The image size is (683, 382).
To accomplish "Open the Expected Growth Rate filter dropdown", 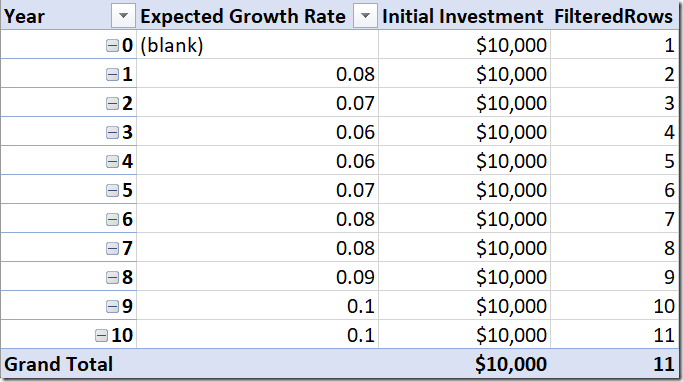I will (x=365, y=16).
